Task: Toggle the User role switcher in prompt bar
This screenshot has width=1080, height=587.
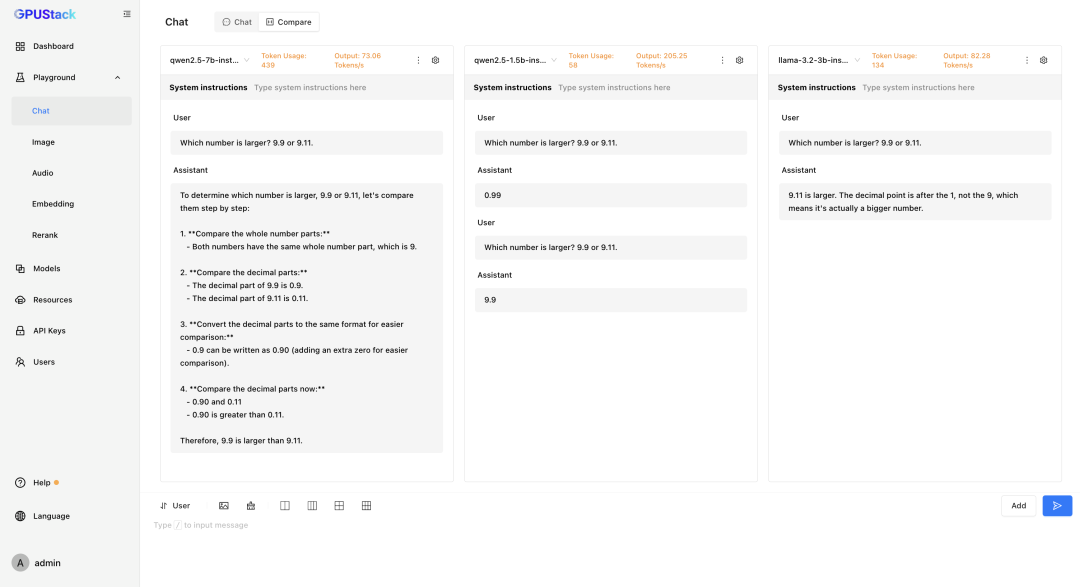Action: point(176,505)
